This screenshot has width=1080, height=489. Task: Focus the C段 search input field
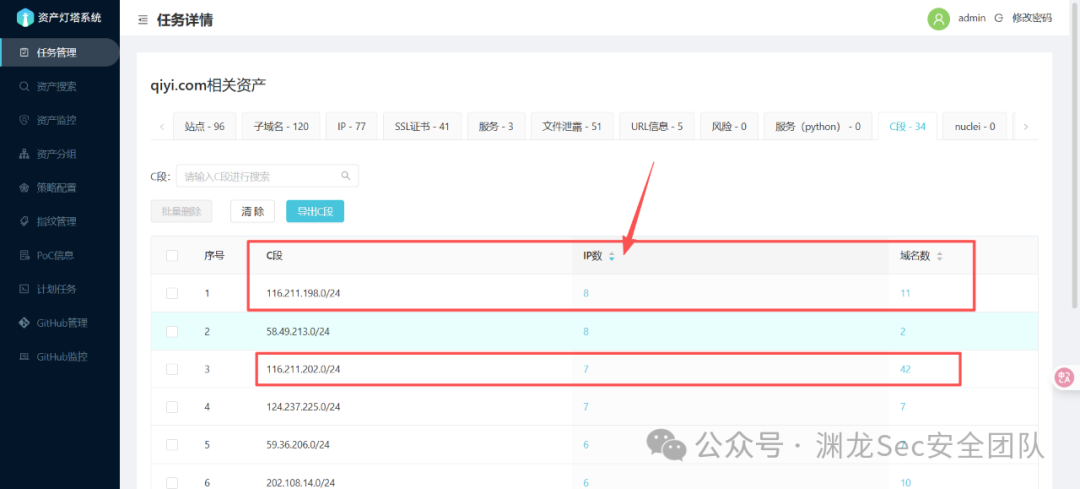coord(267,176)
